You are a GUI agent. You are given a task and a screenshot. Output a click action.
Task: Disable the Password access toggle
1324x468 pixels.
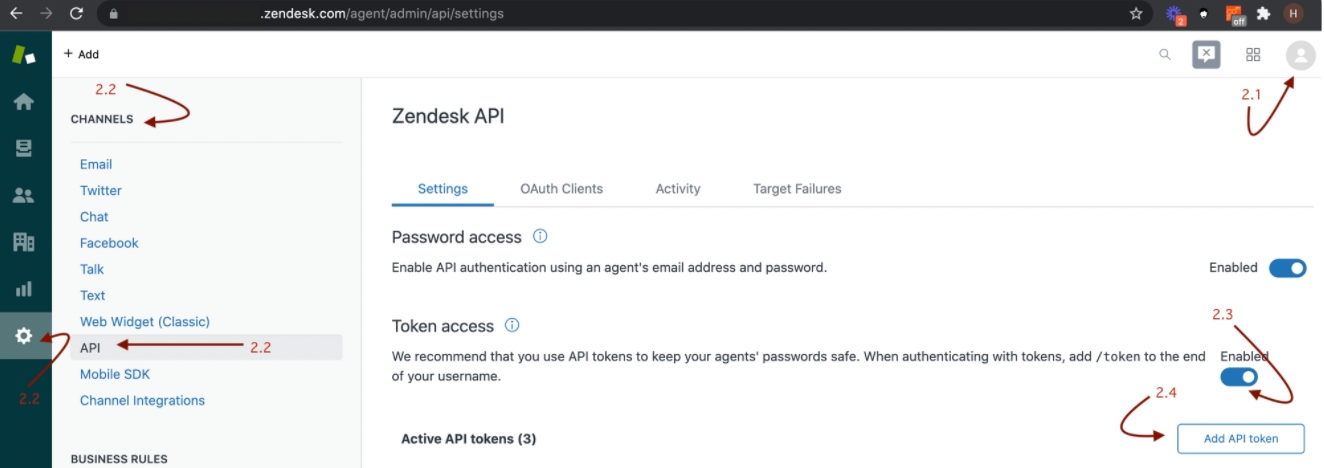pyautogui.click(x=1287, y=268)
